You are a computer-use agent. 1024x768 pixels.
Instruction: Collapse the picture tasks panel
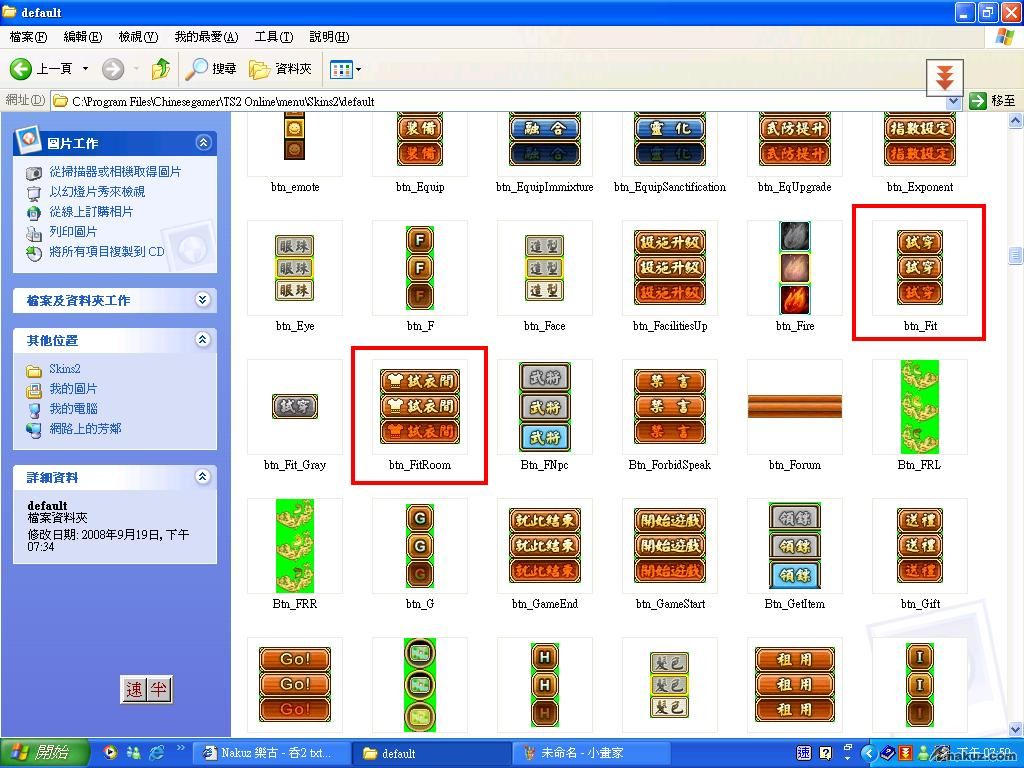coord(203,143)
